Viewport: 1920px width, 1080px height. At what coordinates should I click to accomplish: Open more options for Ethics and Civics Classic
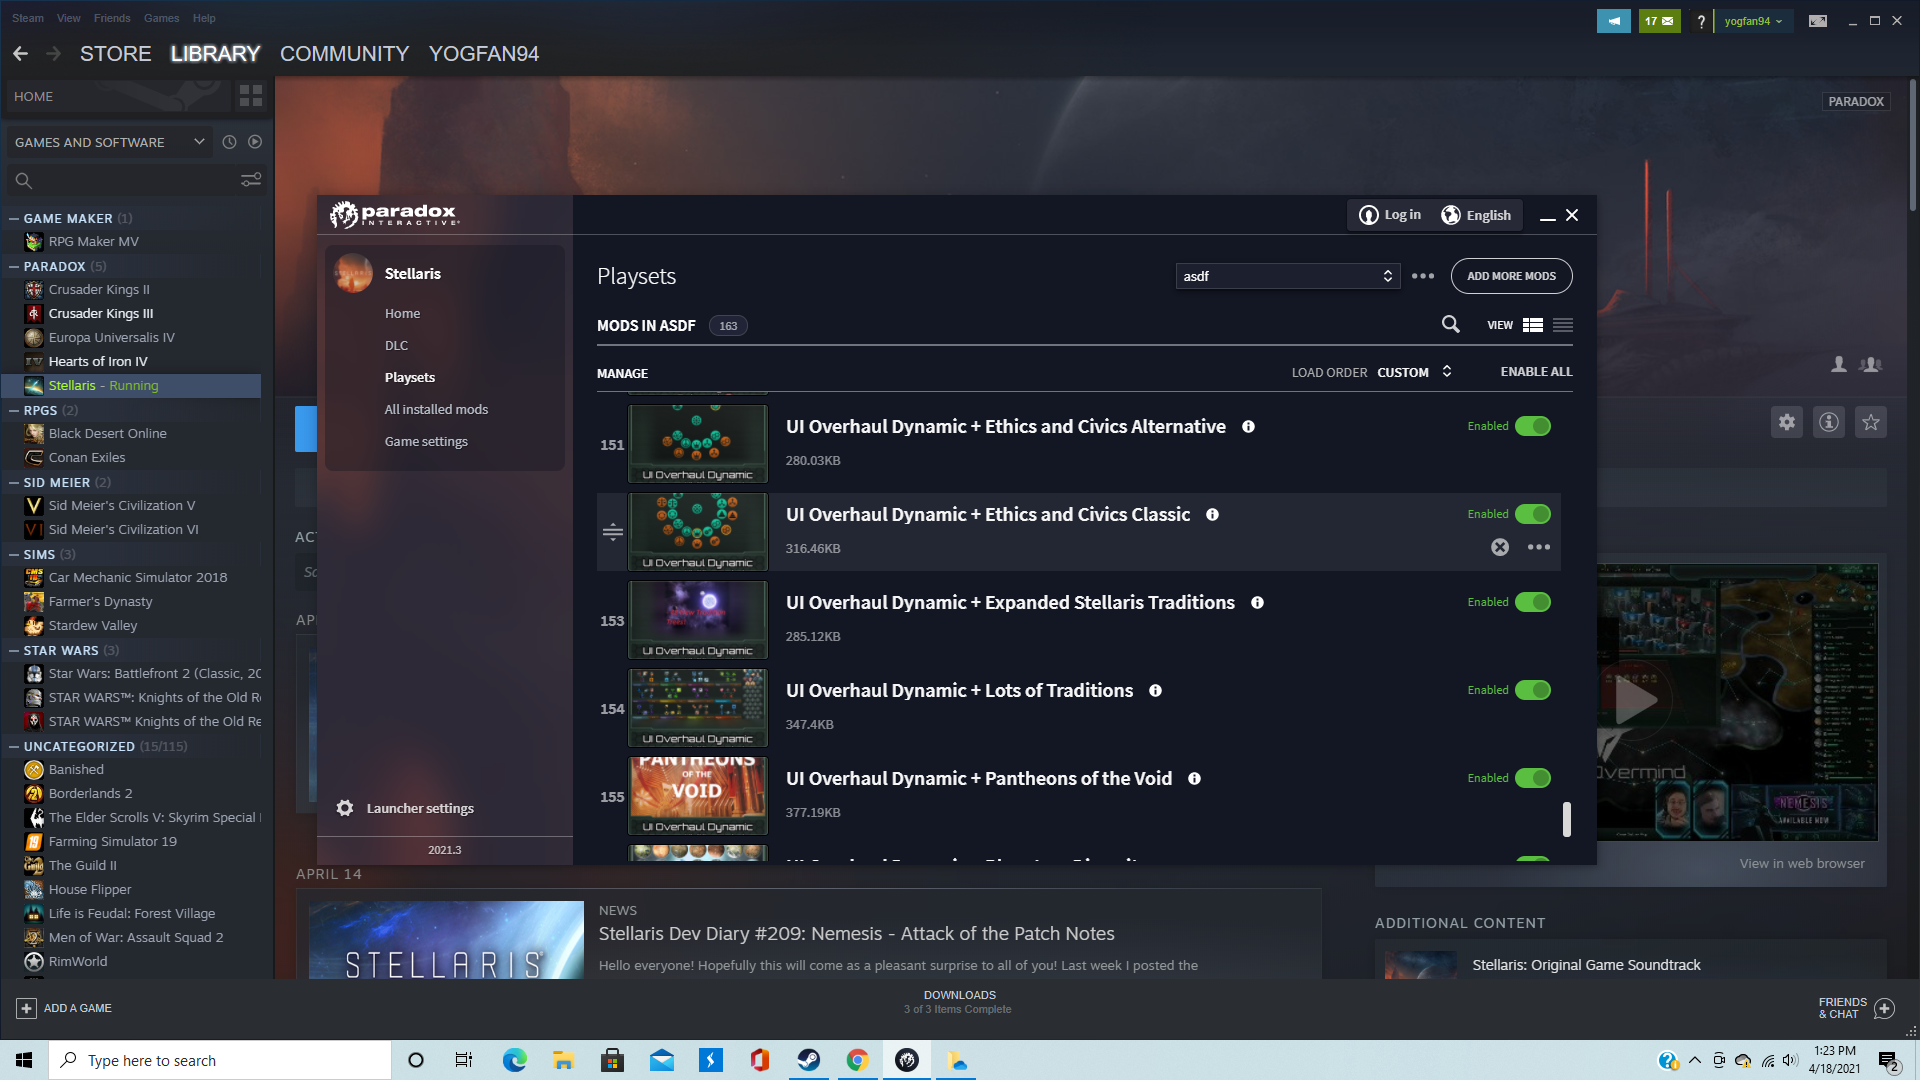tap(1539, 547)
